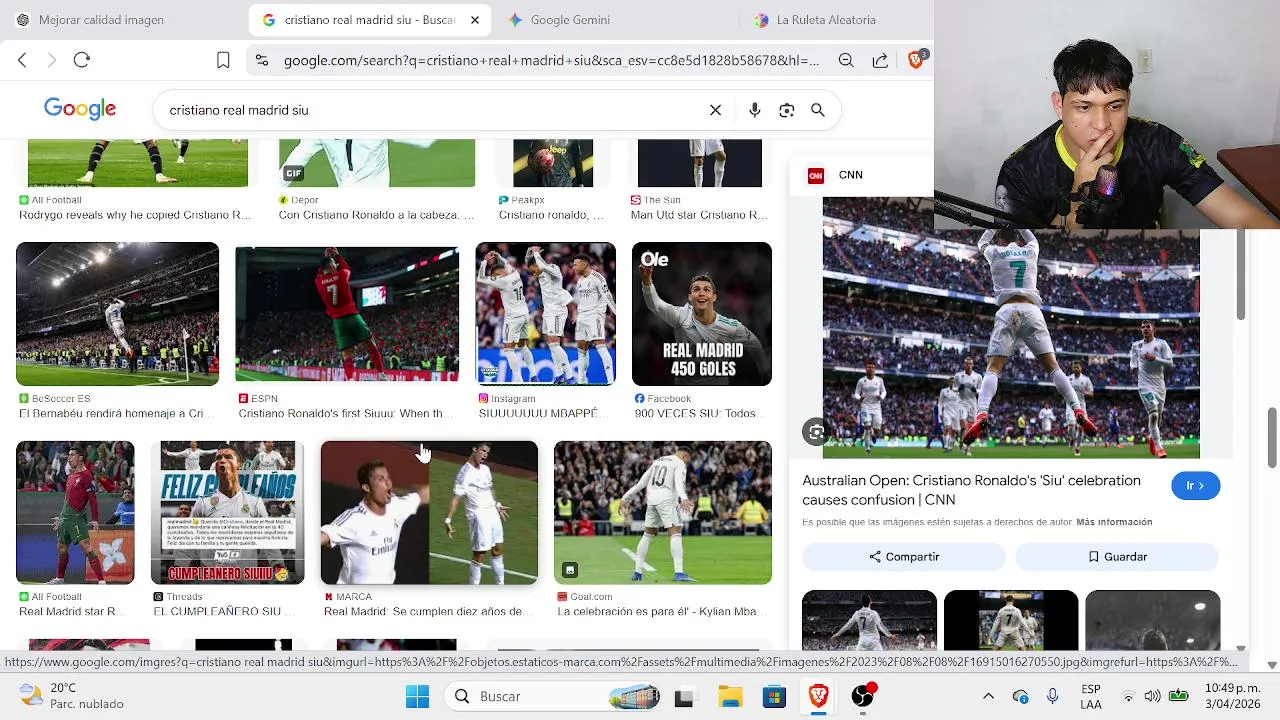Close the cristiano real madrid siu tab
Screen dimensions: 1280x720
coord(475,20)
